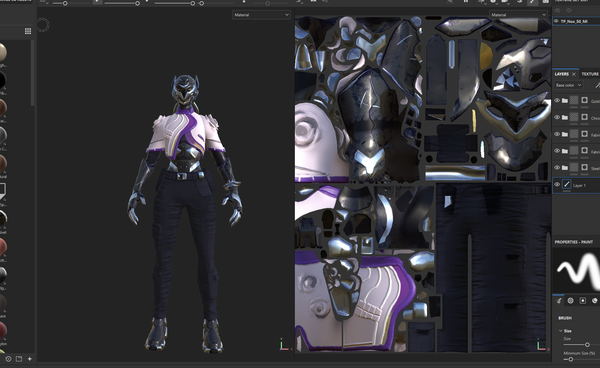Viewport: 600px width, 368px height.
Task: Hide the Gold folder layer
Action: click(557, 101)
